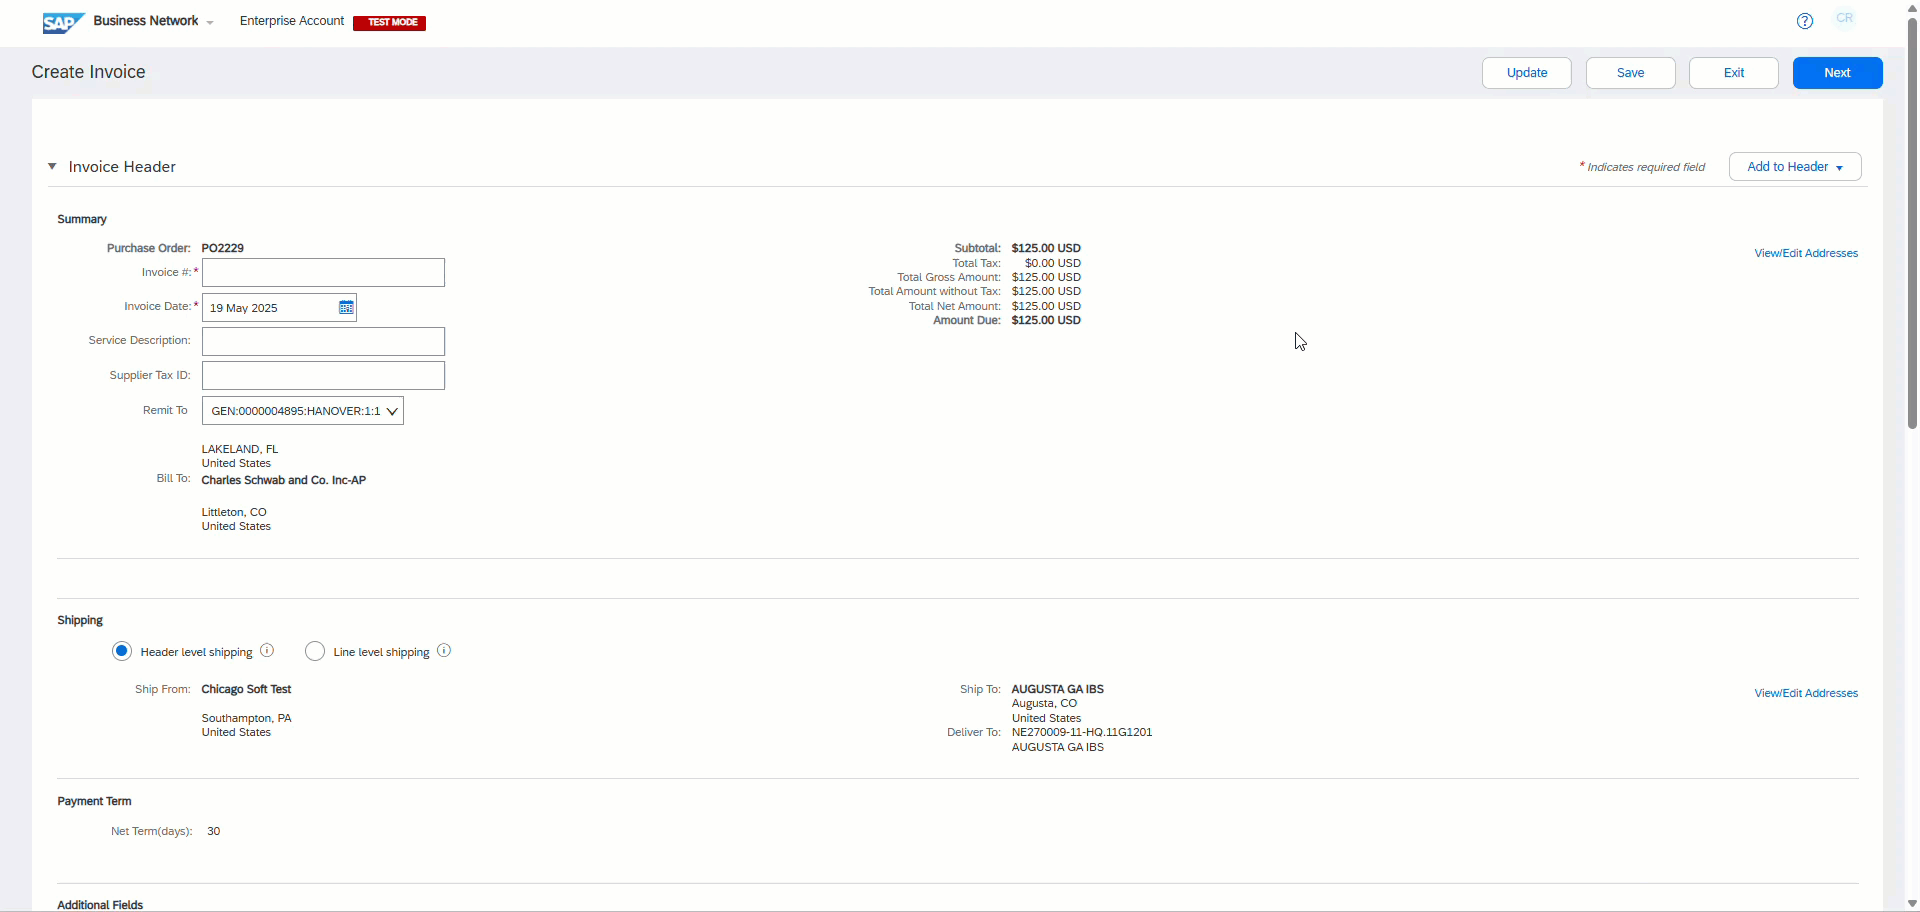Collapse the Invoice Header section
Image resolution: width=1920 pixels, height=912 pixels.
[x=52, y=167]
